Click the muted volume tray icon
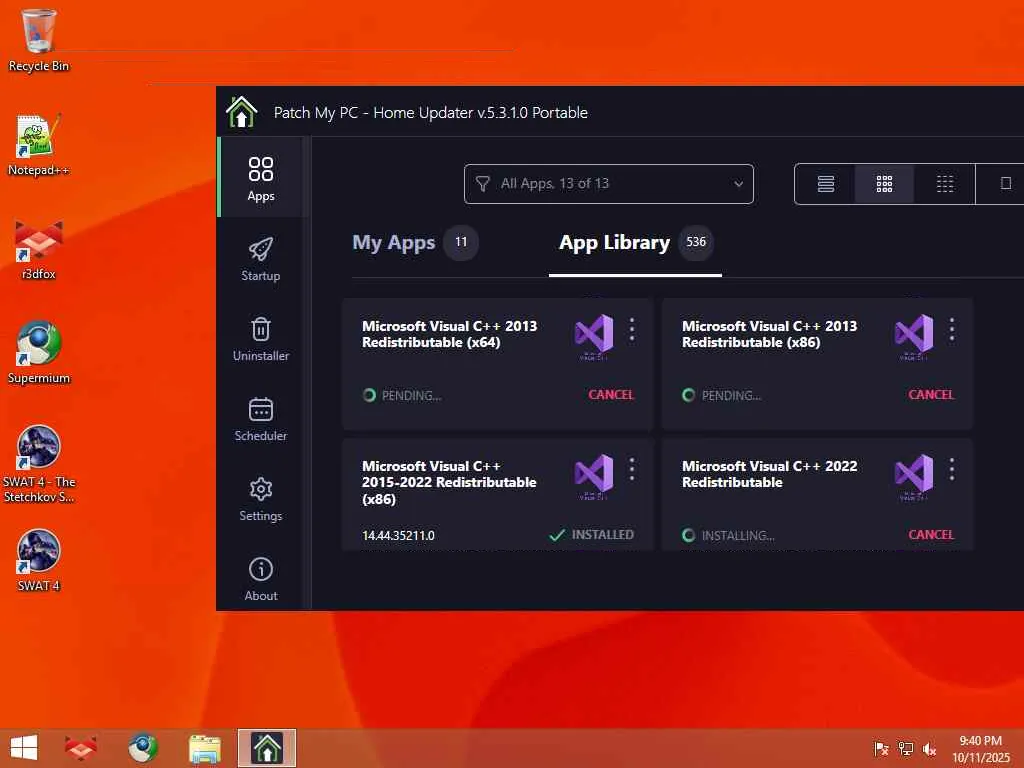The image size is (1024, 768). point(929,748)
